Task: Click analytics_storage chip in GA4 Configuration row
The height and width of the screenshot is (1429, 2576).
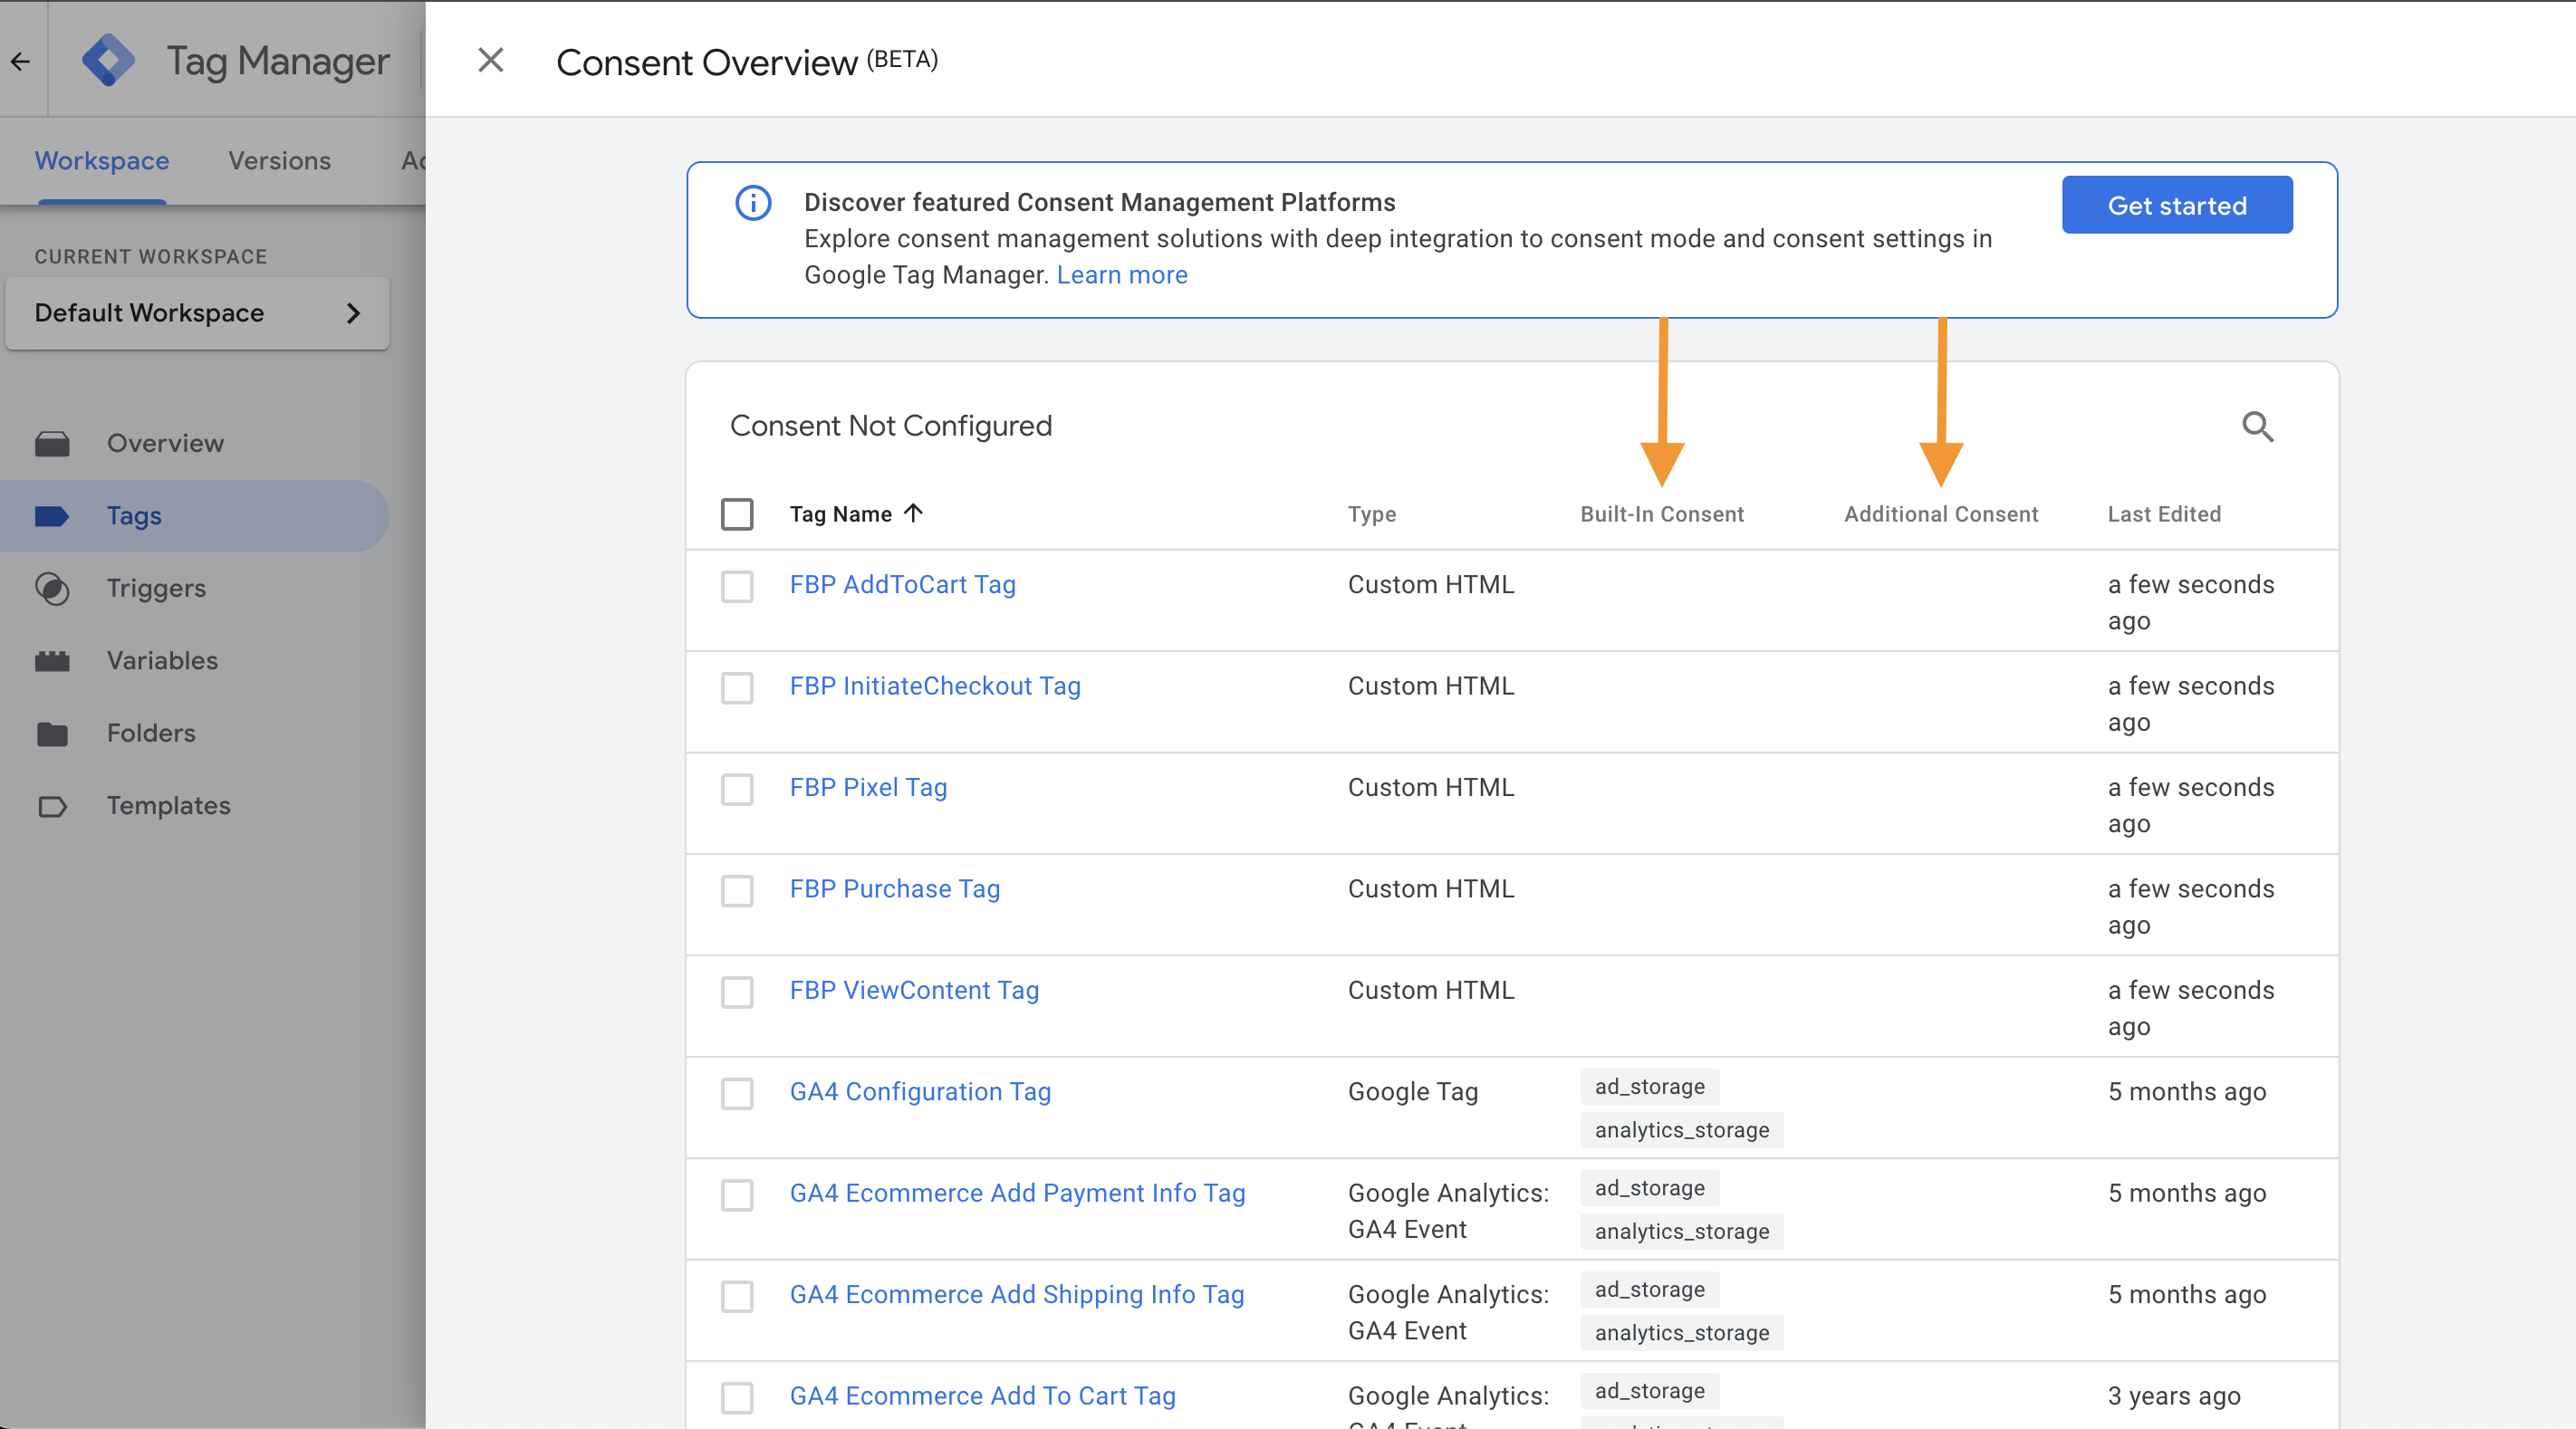Action: click(x=1681, y=1131)
